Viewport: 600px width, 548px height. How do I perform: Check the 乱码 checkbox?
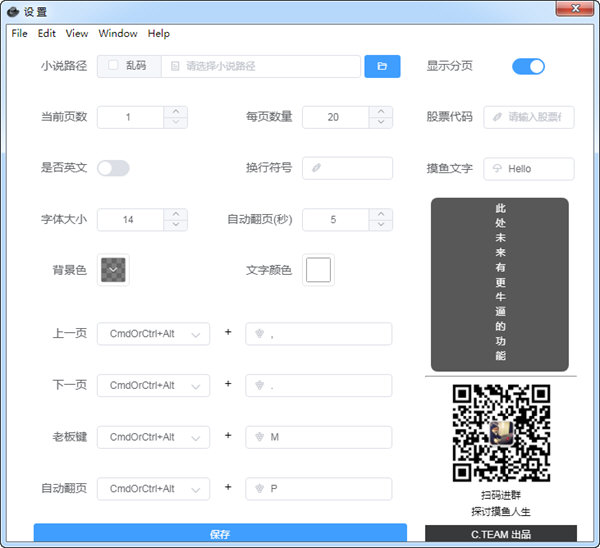pyautogui.click(x=112, y=66)
